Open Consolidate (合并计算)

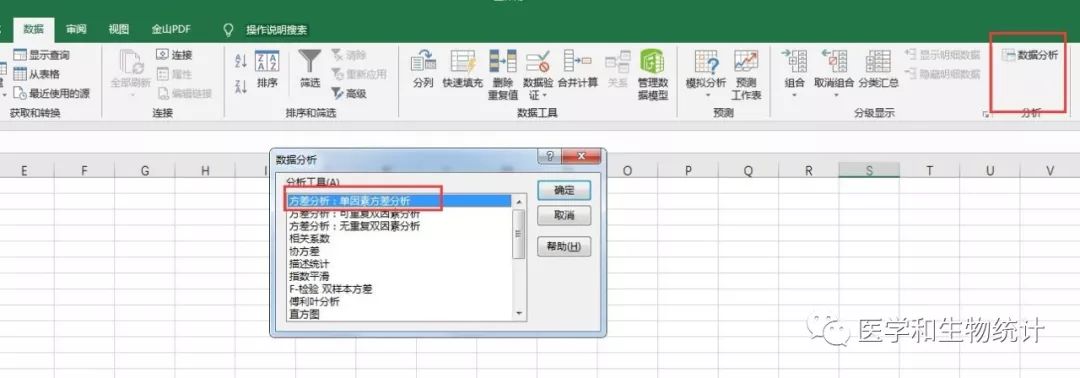click(x=577, y=69)
